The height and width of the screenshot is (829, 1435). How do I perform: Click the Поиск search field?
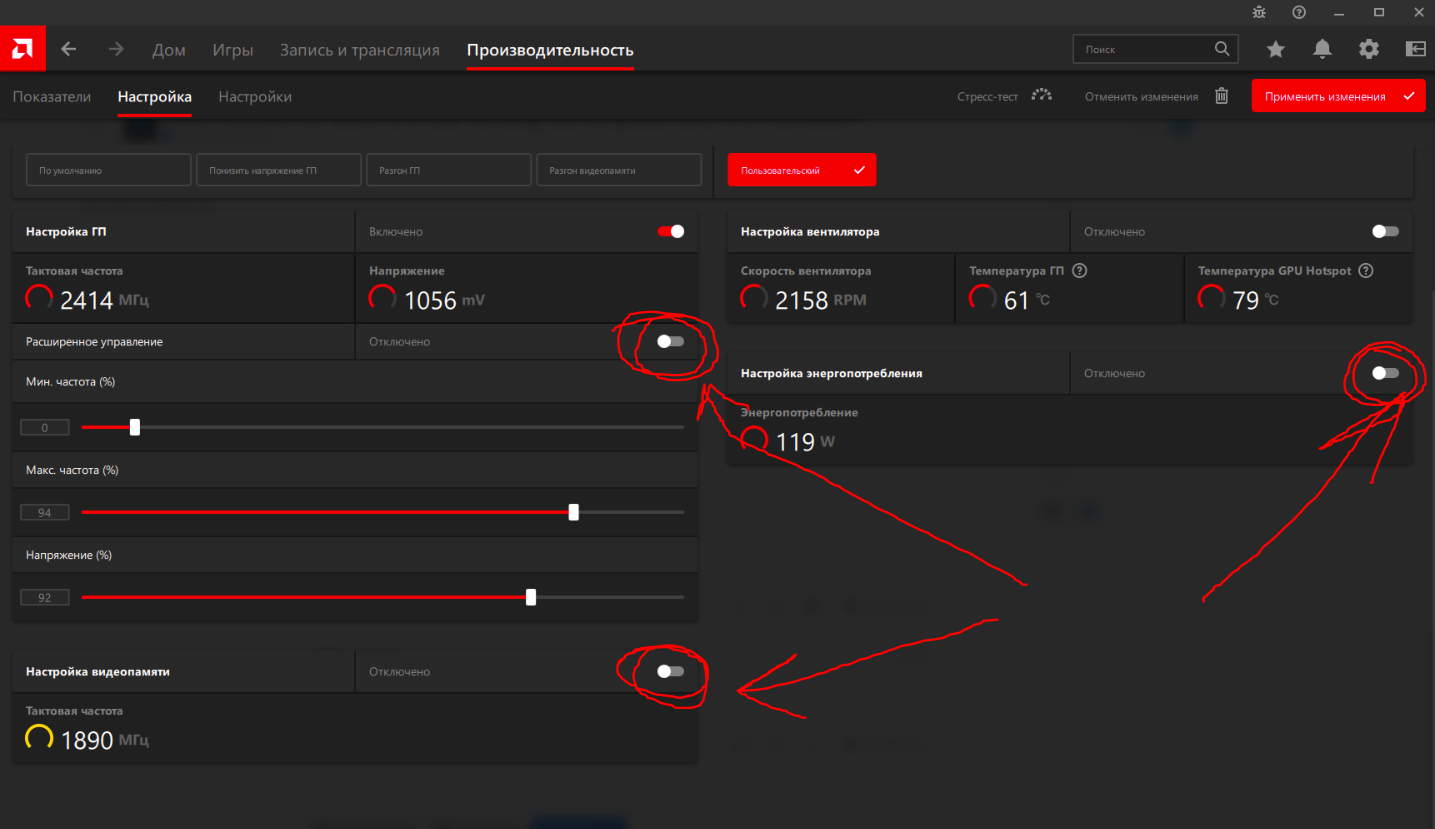point(1155,49)
